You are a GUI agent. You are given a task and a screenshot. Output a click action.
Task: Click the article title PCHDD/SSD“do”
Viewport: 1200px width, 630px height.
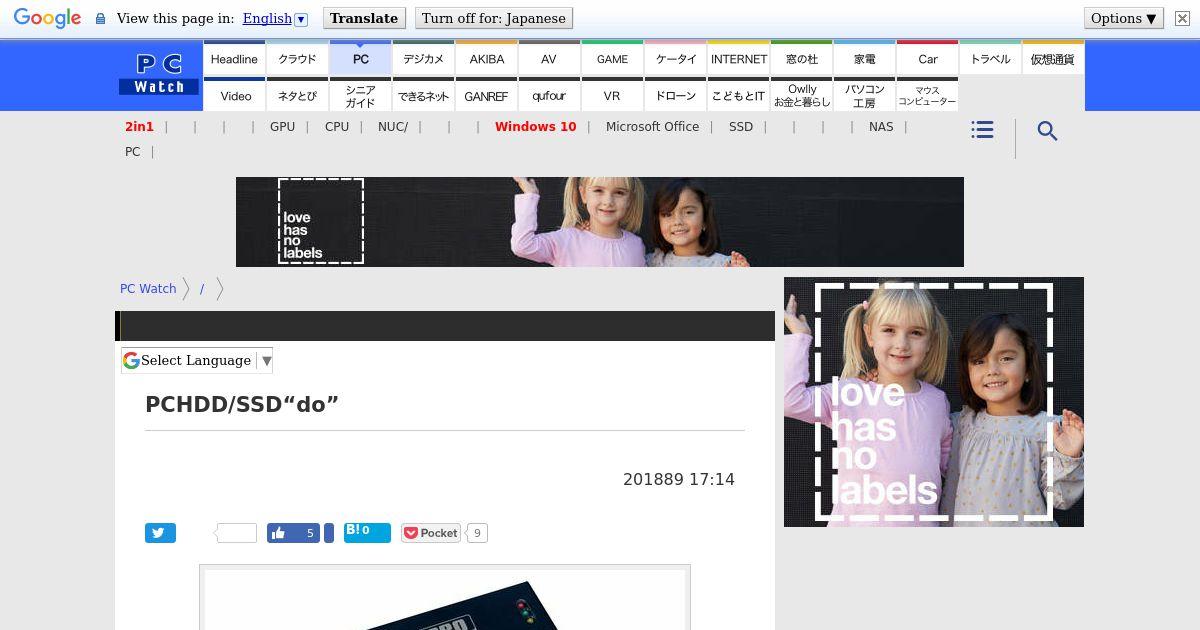click(x=242, y=404)
